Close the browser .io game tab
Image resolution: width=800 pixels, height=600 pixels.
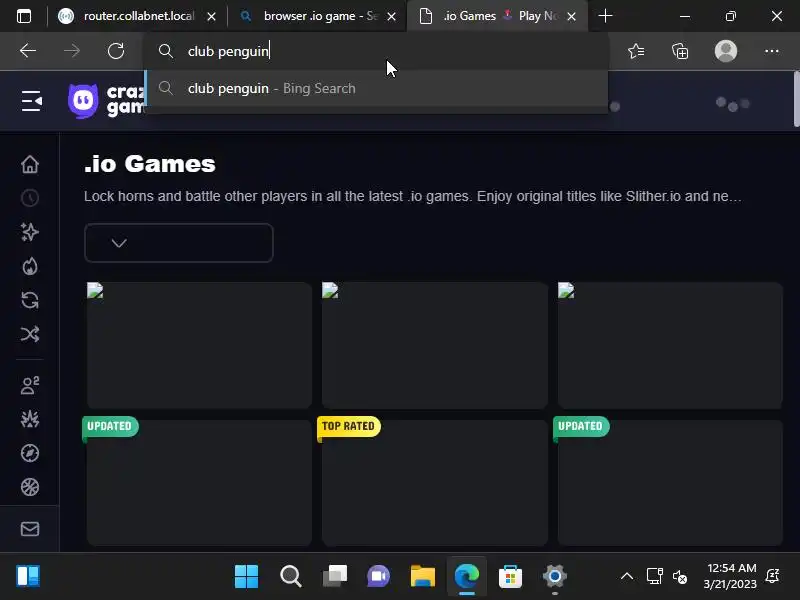[391, 17]
